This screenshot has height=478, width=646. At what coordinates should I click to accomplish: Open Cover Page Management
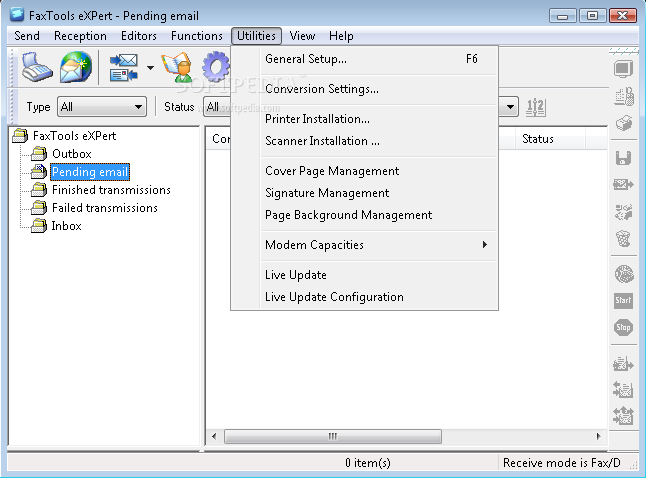(x=379, y=171)
